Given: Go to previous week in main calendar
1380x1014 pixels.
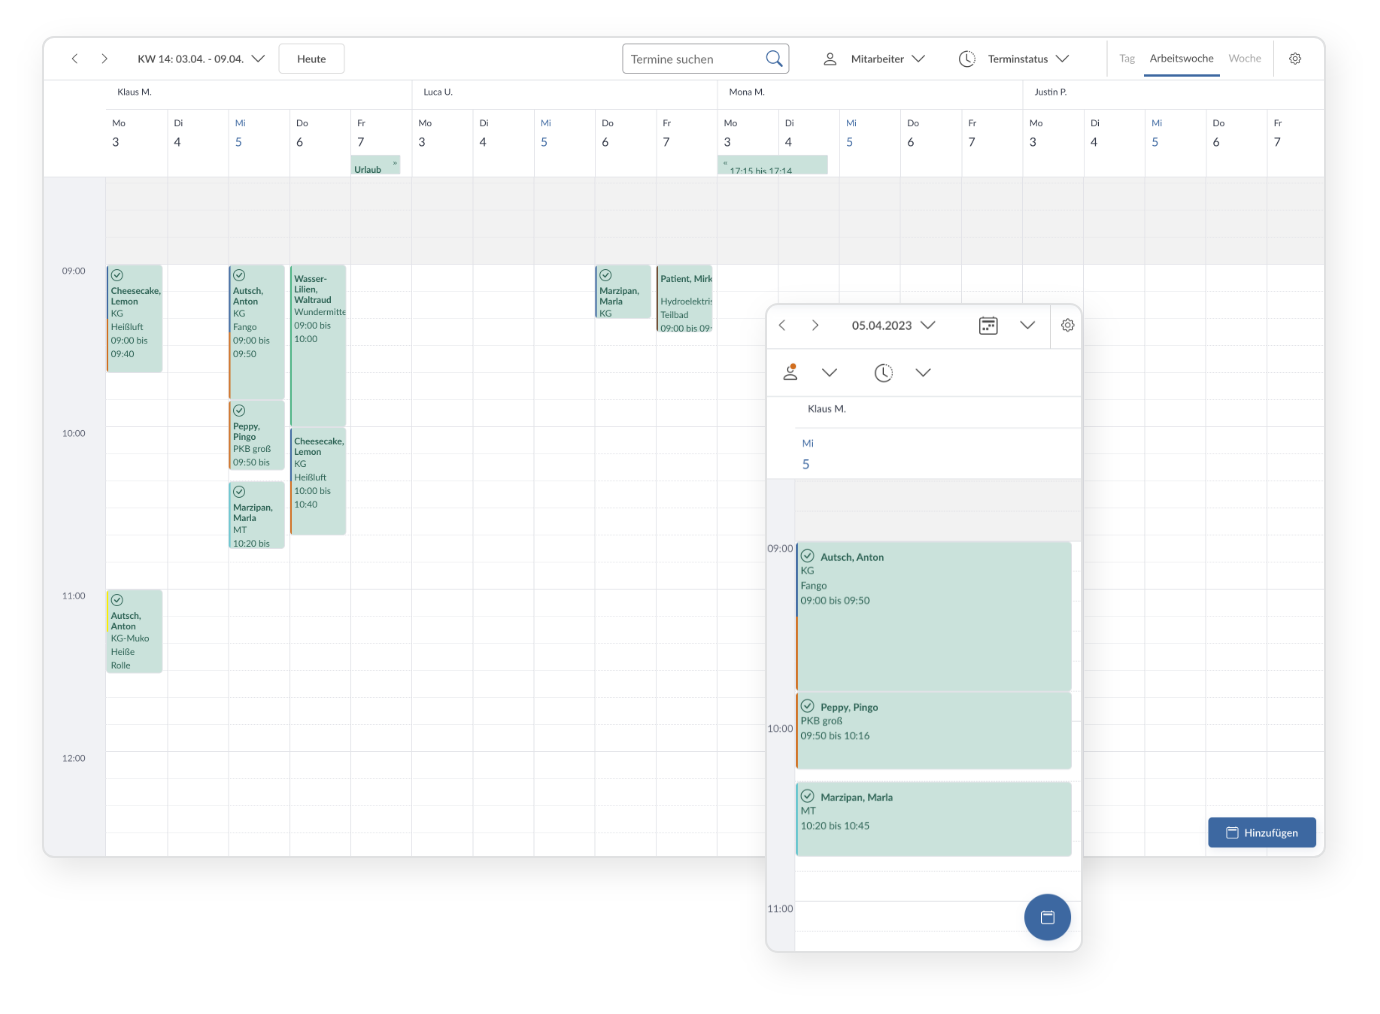Looking at the screenshot, I should click(x=75, y=59).
